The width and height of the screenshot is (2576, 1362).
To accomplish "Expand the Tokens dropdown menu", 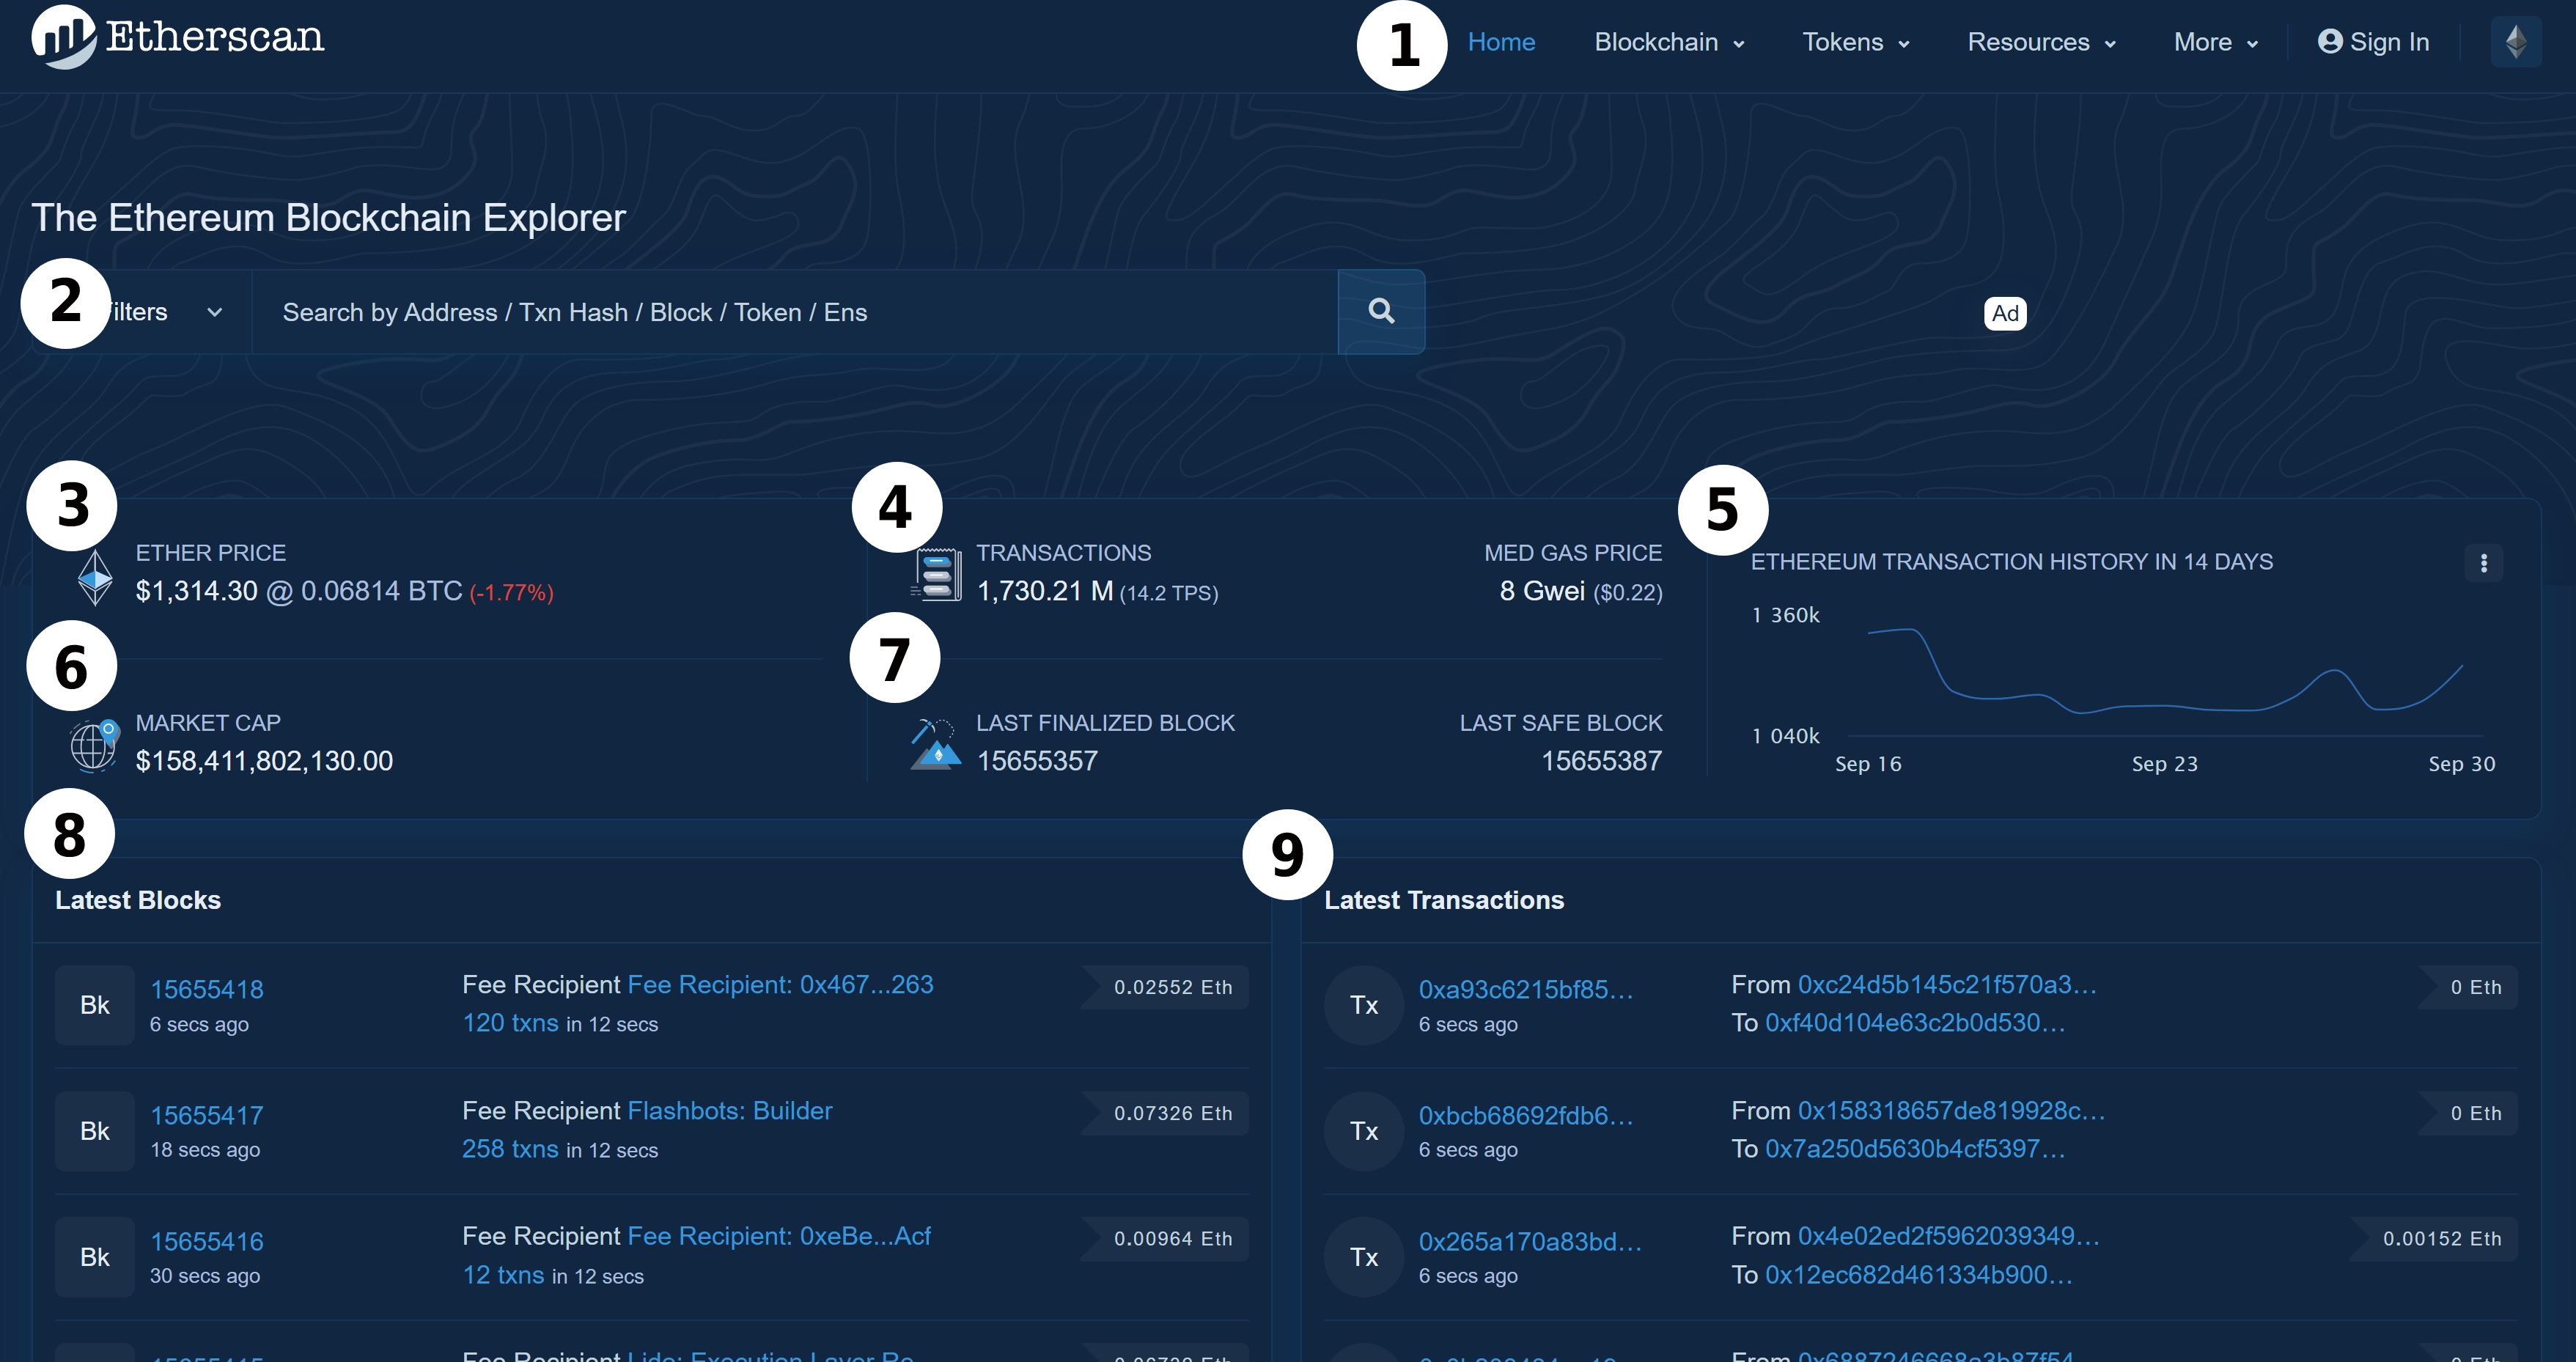I will coord(1857,41).
